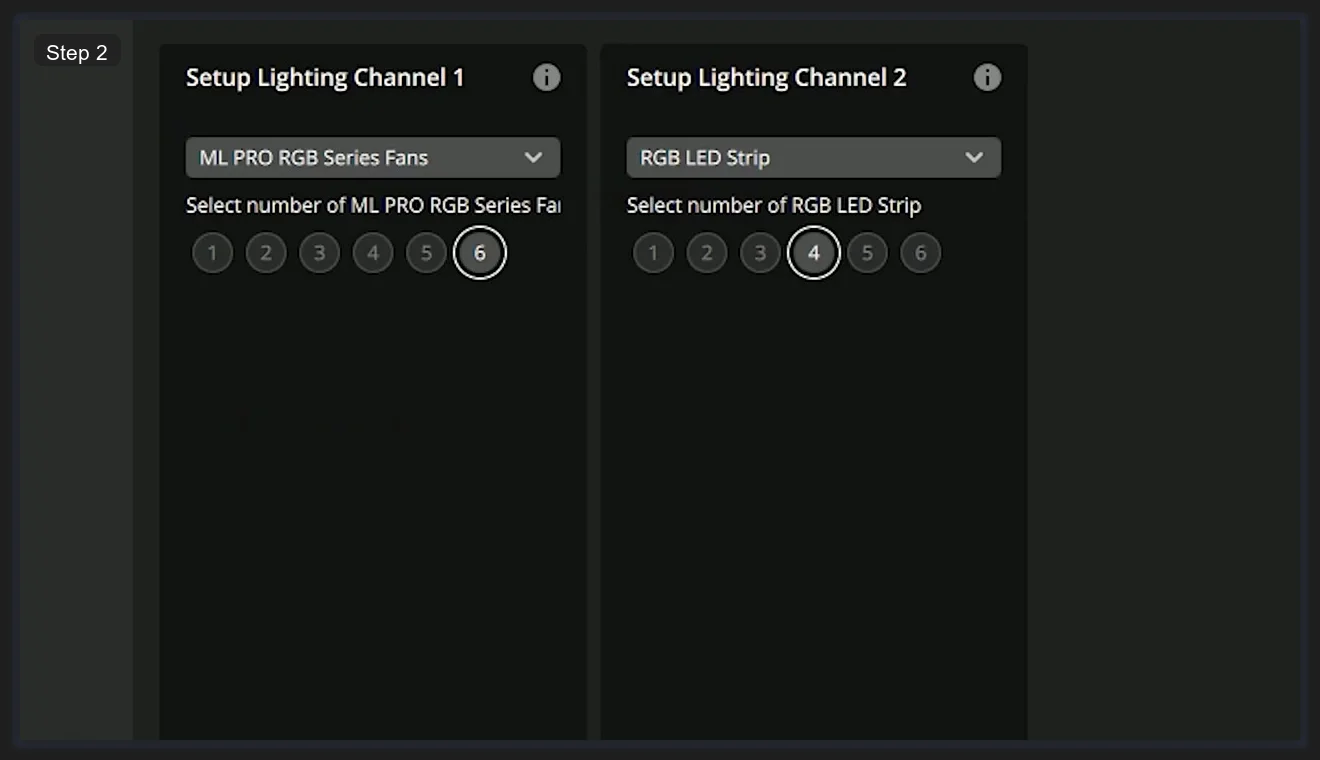Image resolution: width=1320 pixels, height=760 pixels.
Task: Open the RGB LED Strip device dropdown
Action: [813, 157]
